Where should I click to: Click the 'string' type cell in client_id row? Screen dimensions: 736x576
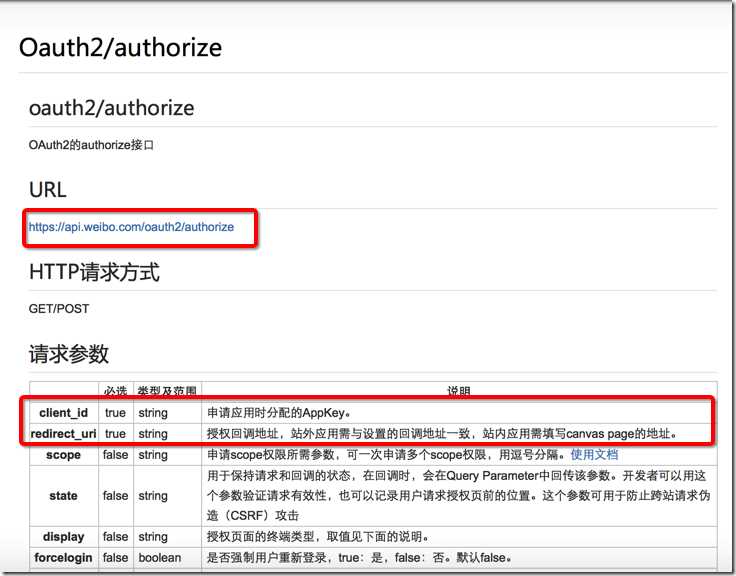pos(168,413)
